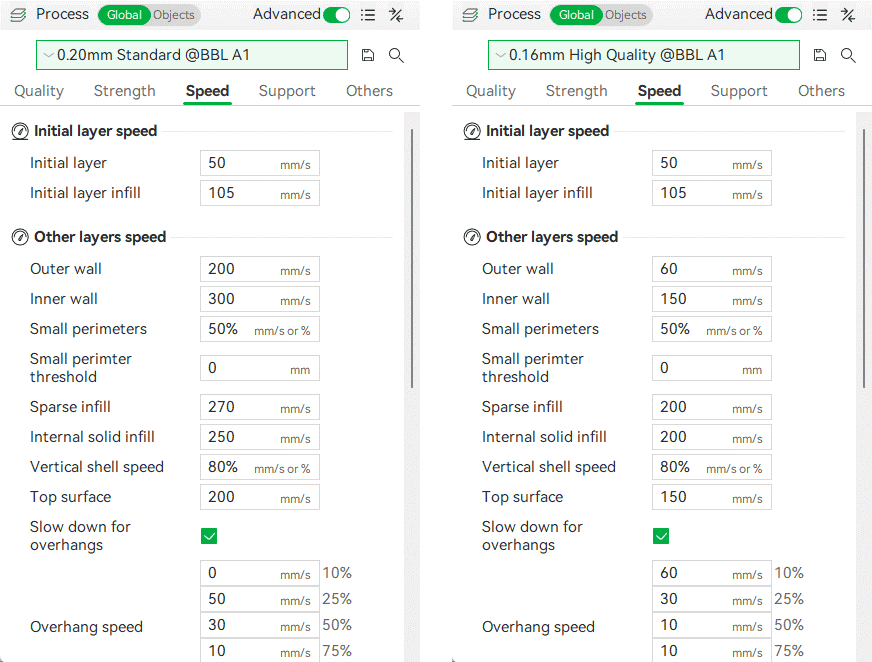Select Objects mode in the left panel

pyautogui.click(x=174, y=15)
